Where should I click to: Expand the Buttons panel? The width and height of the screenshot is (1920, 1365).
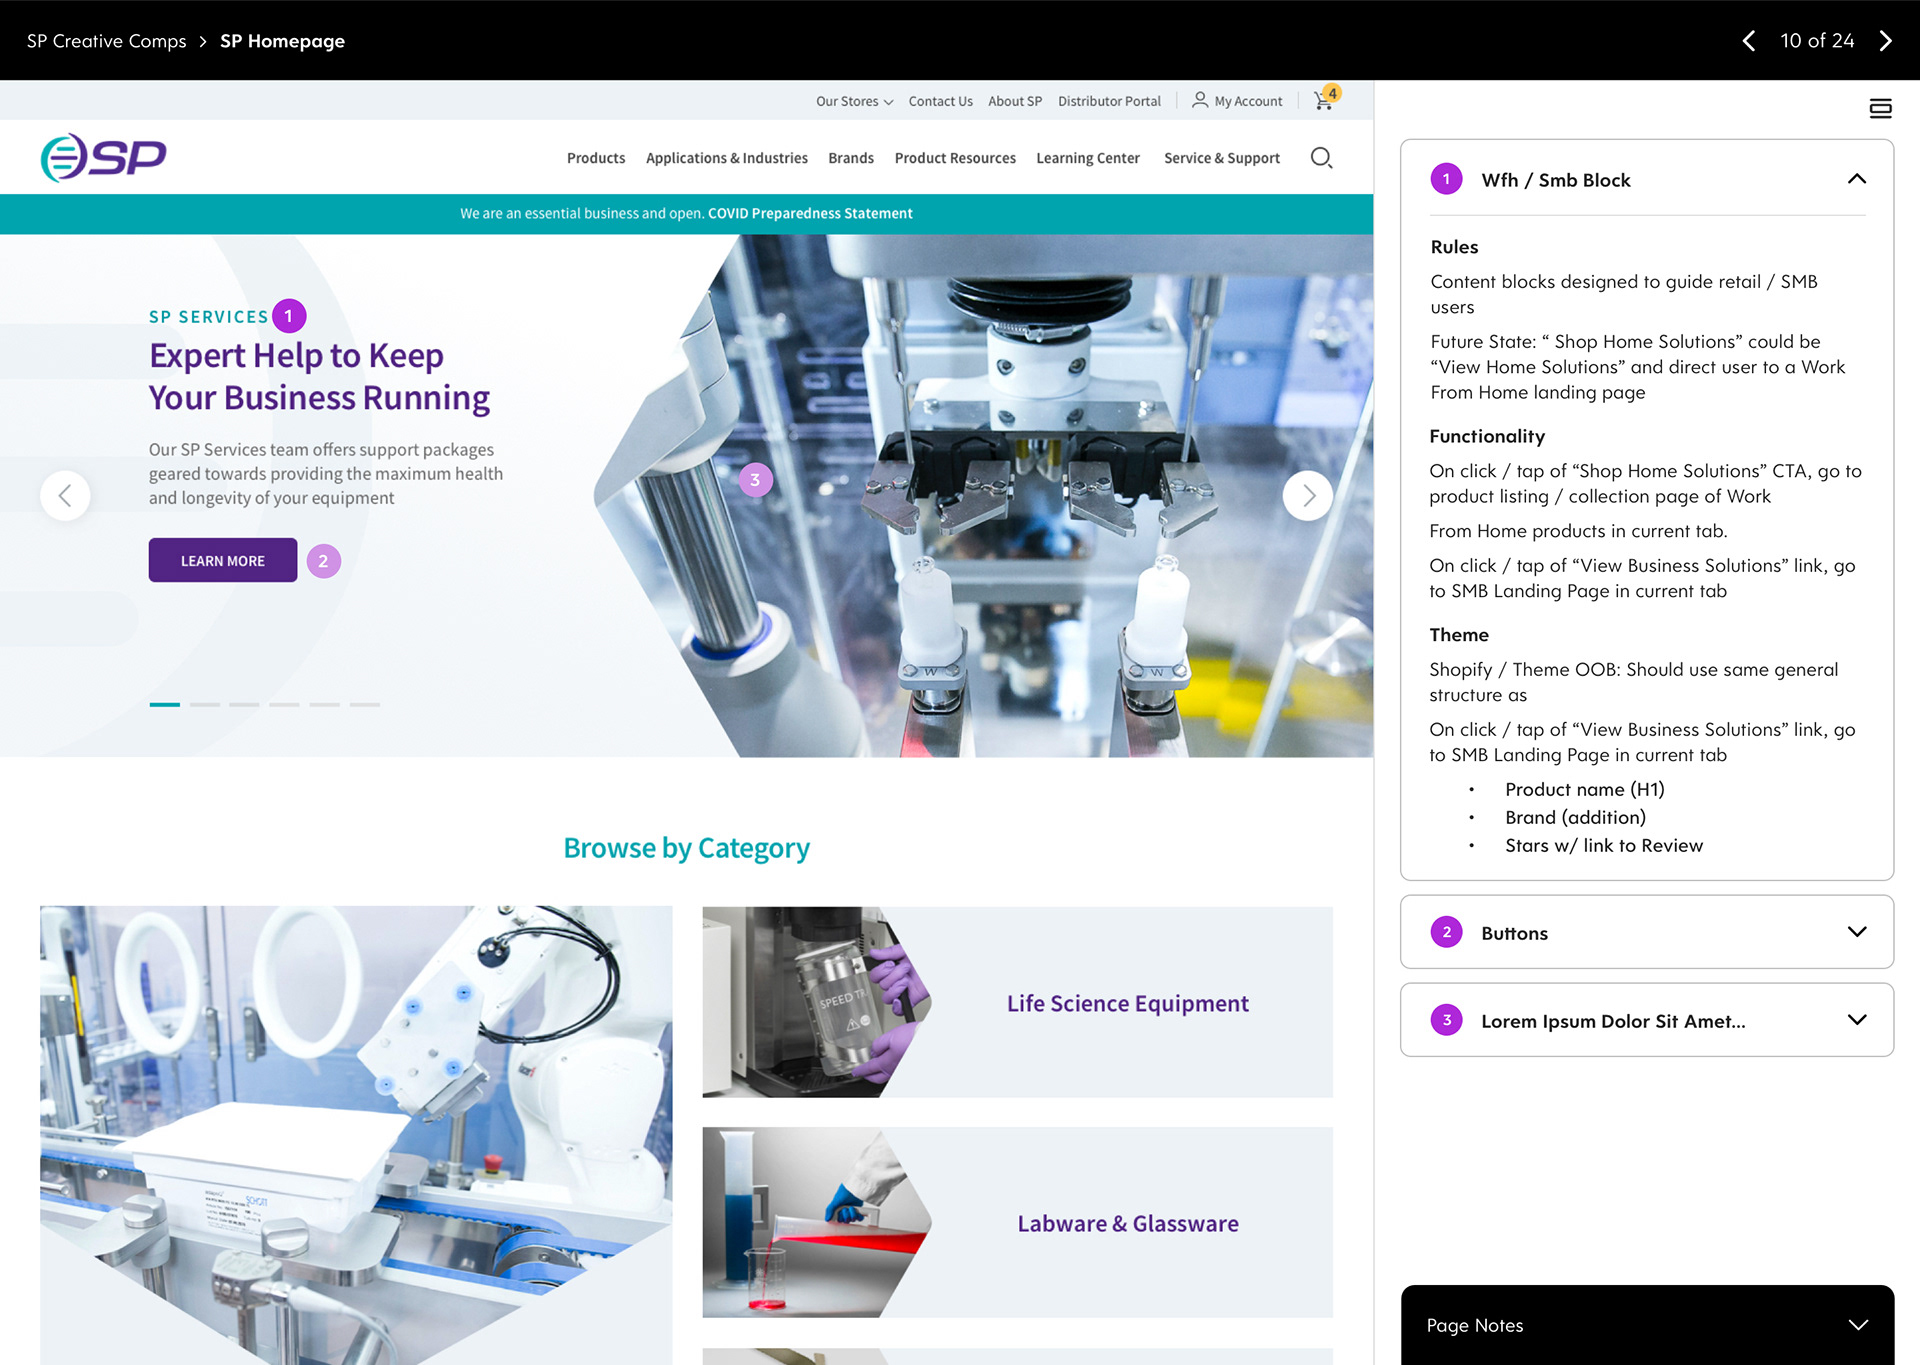click(1857, 932)
